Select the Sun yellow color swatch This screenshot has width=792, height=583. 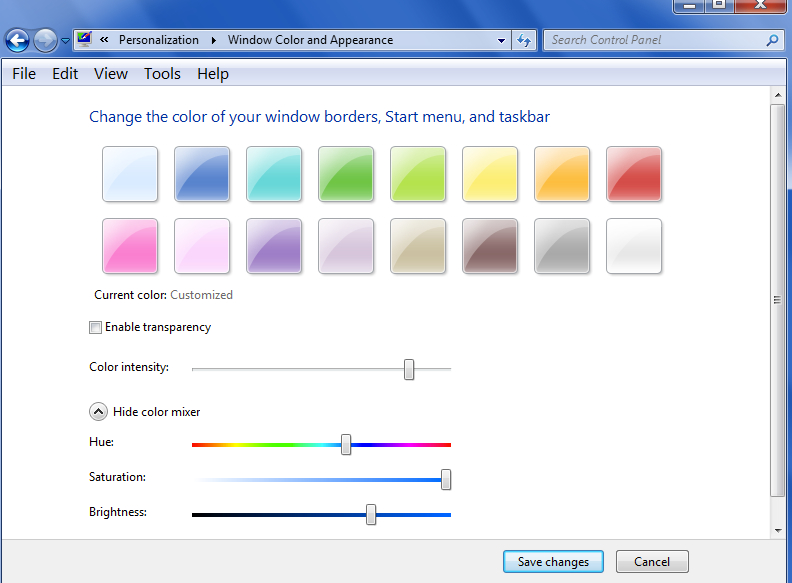(x=490, y=174)
